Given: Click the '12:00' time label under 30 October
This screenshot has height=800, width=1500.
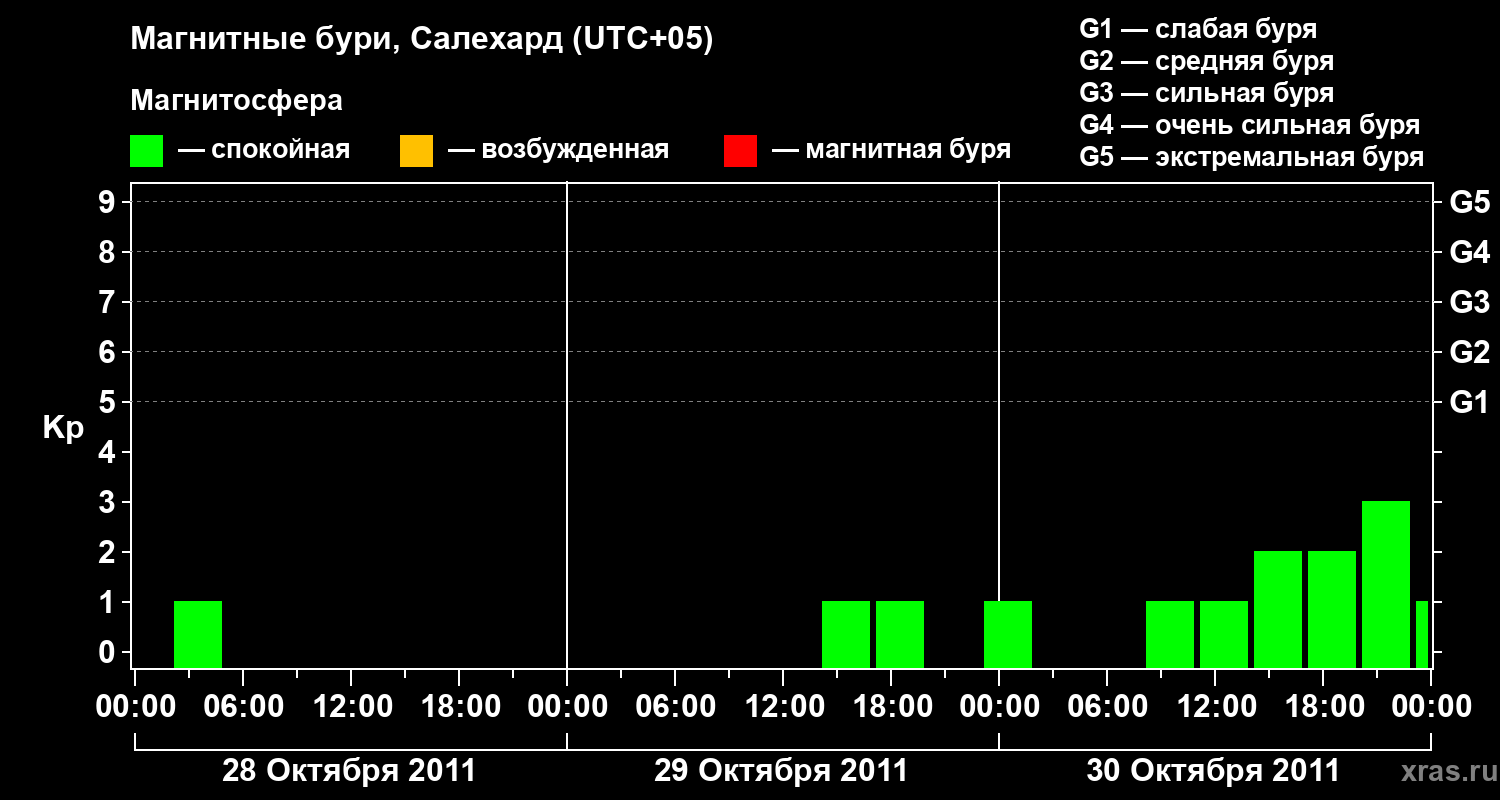Looking at the screenshot, I should pos(1215,707).
